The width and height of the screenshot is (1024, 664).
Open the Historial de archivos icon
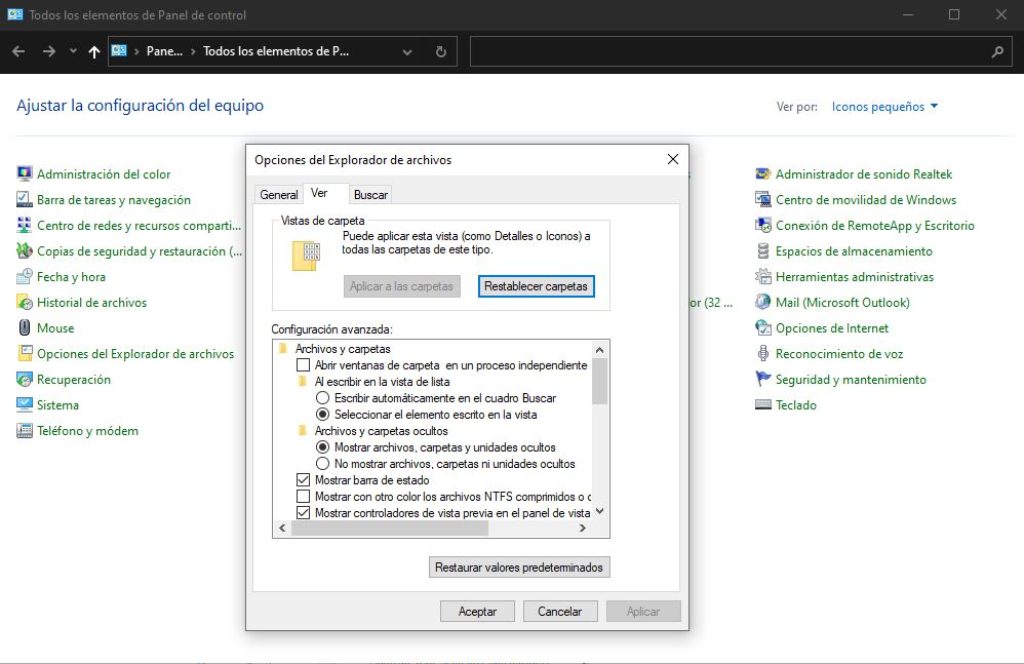24,302
